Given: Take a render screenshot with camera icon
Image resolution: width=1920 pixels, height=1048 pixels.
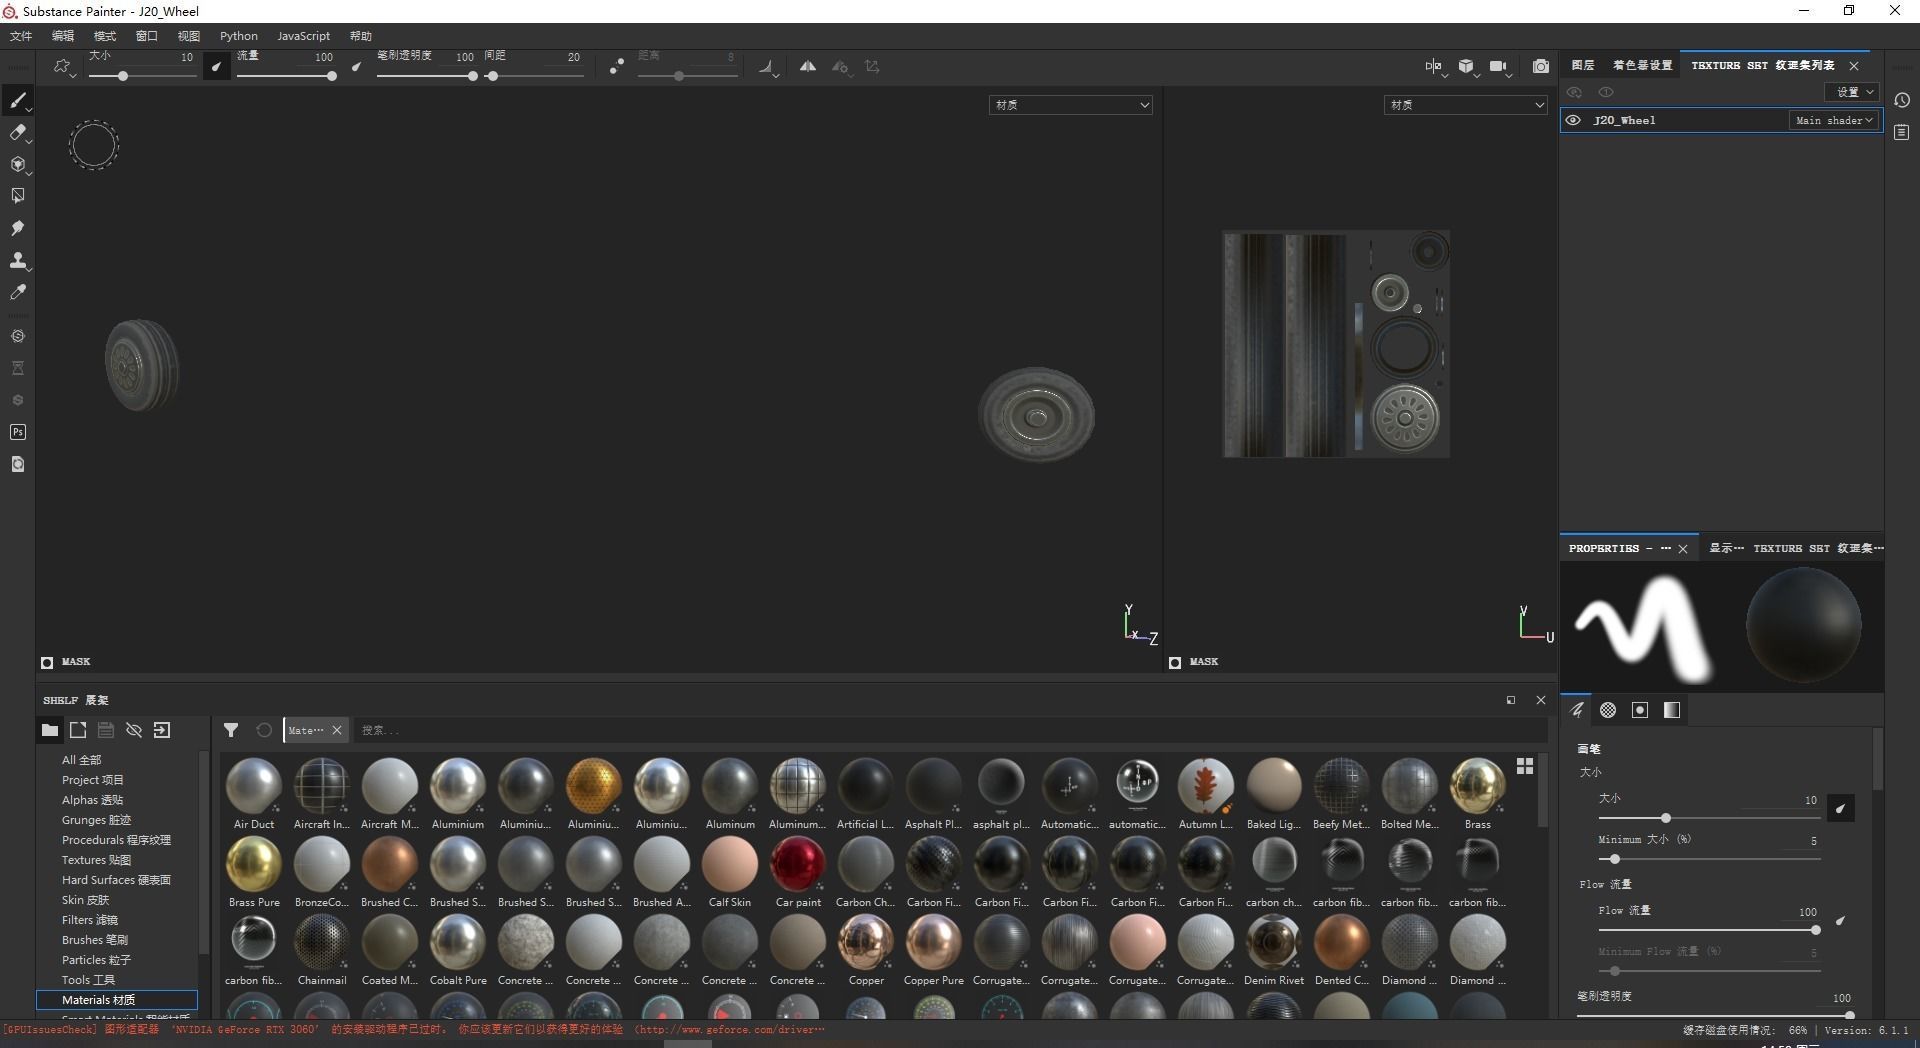Looking at the screenshot, I should pos(1541,66).
